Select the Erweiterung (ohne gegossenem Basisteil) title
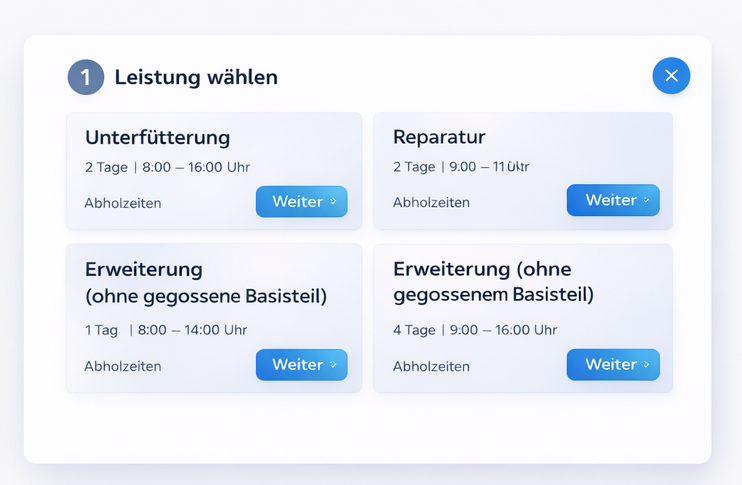Image resolution: width=742 pixels, height=485 pixels. (494, 282)
